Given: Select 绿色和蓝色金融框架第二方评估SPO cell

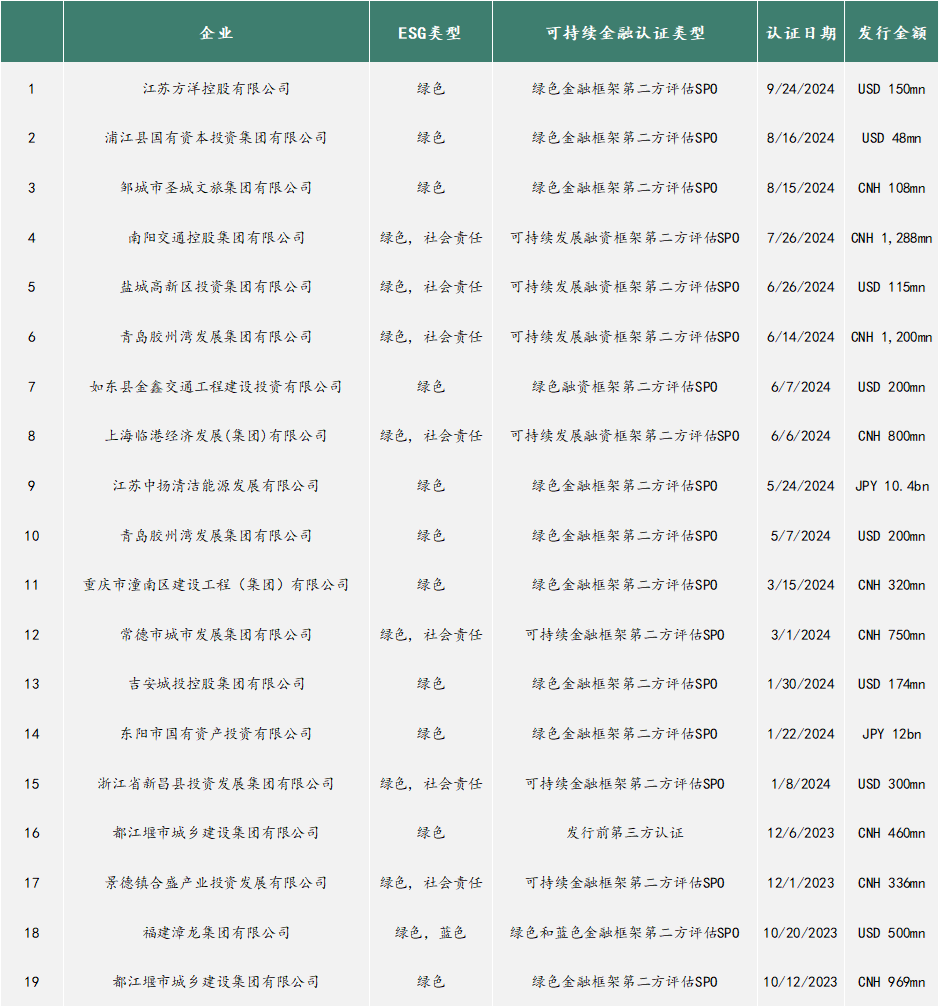Looking at the screenshot, I should click(625, 933).
